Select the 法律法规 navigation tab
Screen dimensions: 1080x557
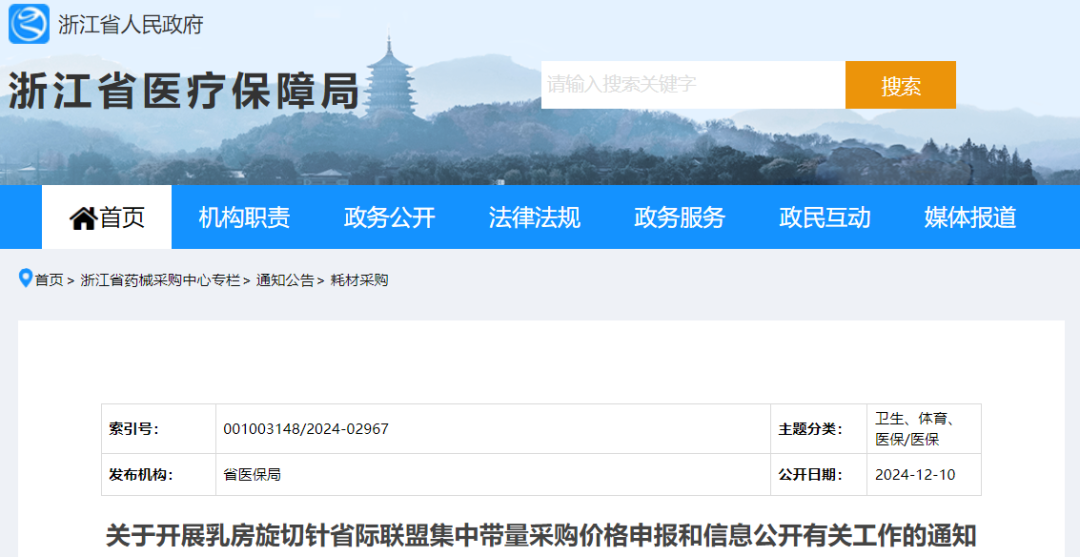tap(534, 217)
